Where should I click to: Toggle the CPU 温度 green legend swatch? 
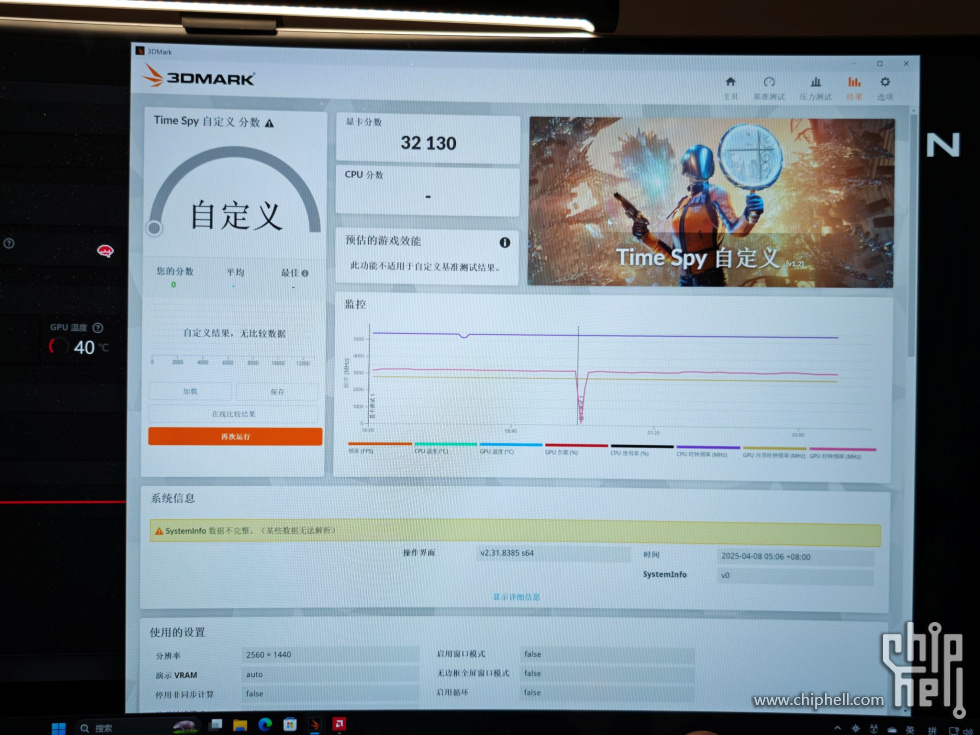tap(446, 444)
